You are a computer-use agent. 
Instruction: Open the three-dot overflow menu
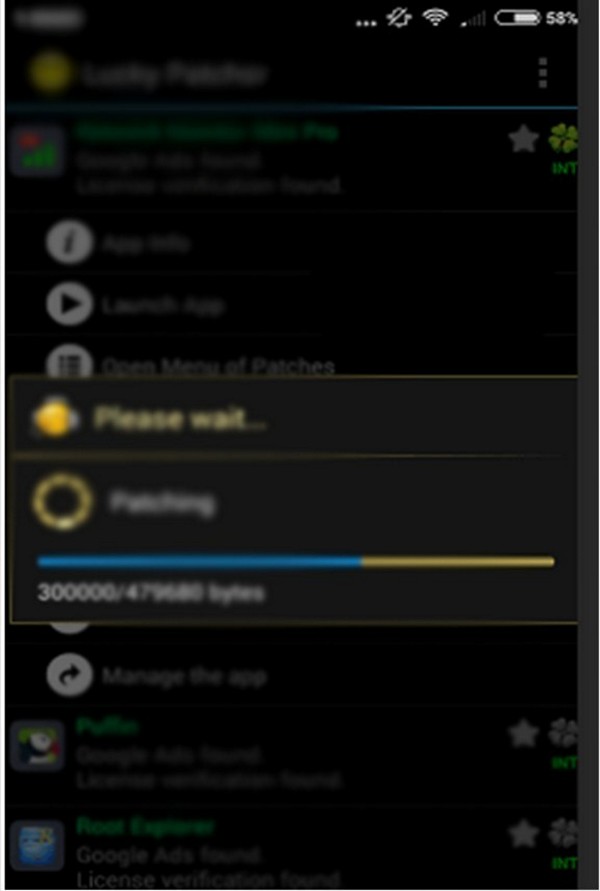tap(543, 72)
